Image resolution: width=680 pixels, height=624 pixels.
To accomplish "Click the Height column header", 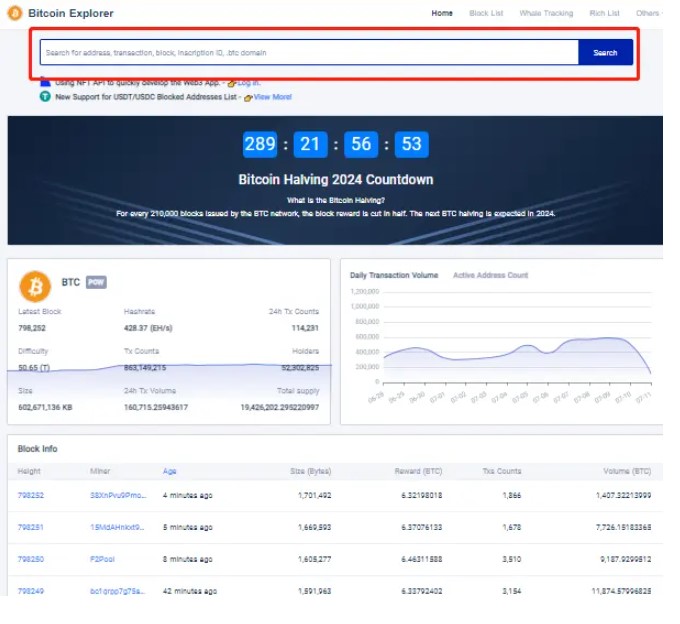I will coord(29,471).
